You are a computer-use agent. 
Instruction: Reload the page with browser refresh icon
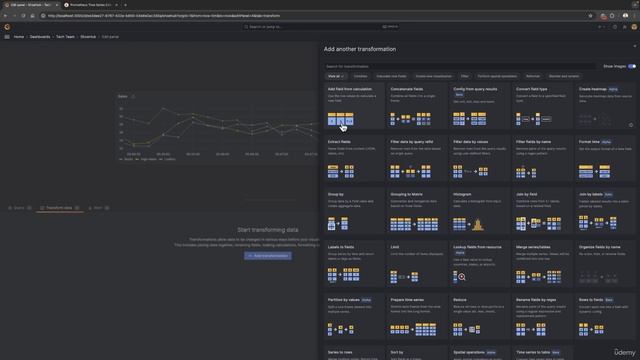(23, 16)
